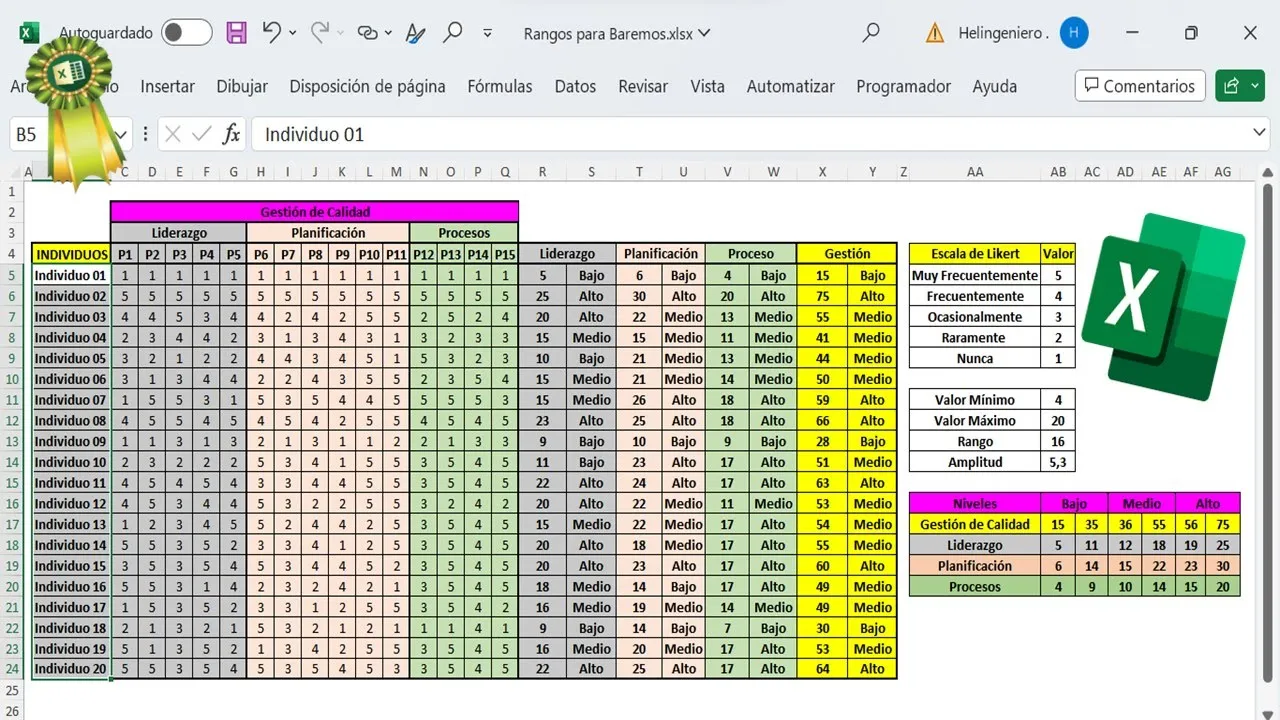The width and height of the screenshot is (1280, 720).
Task: Select the yellow Gestión results header cell
Action: [847, 254]
